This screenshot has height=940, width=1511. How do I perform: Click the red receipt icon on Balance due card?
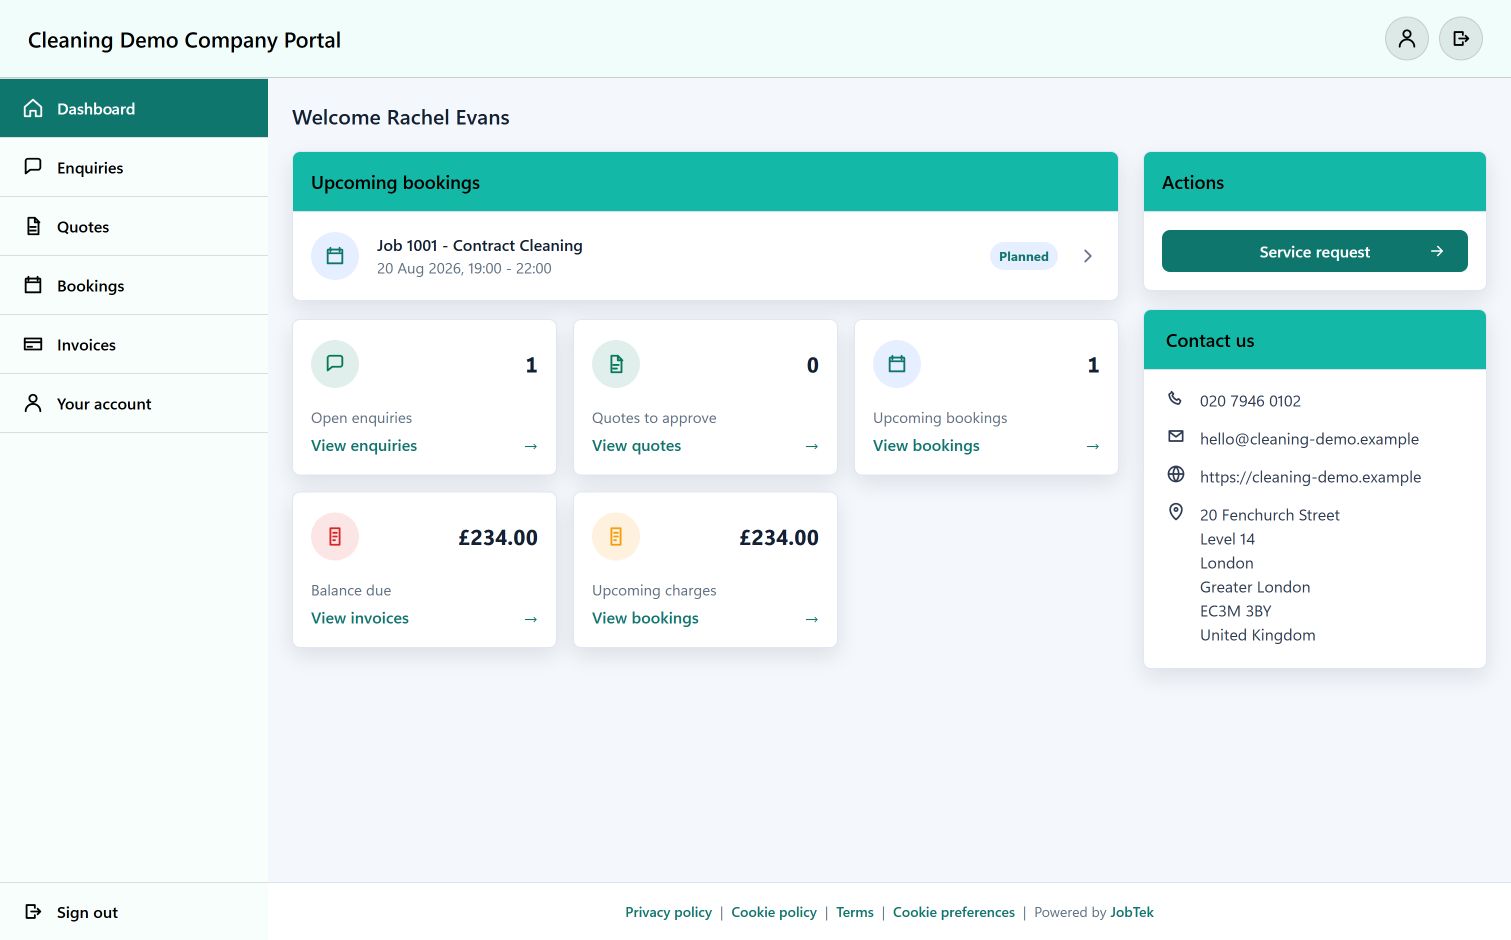pos(335,537)
